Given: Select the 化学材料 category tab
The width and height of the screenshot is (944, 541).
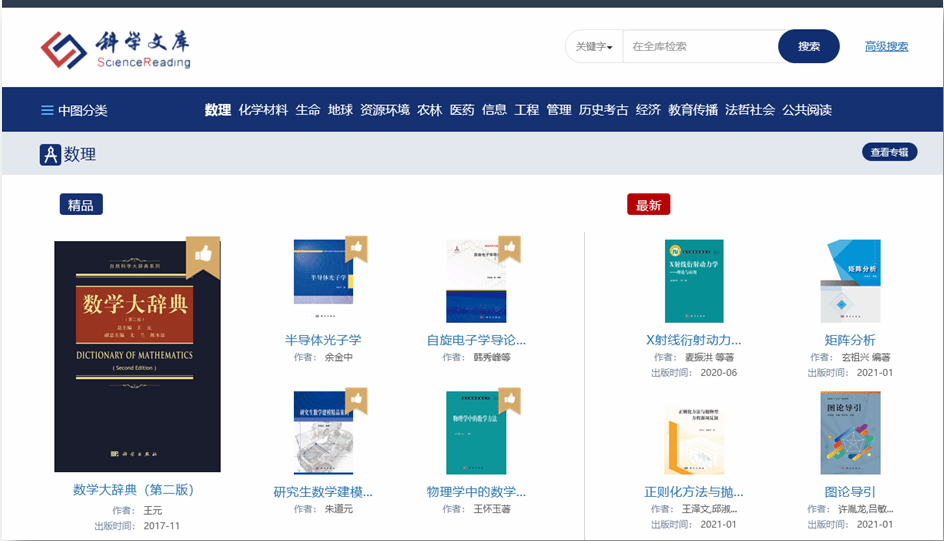Looking at the screenshot, I should (263, 110).
